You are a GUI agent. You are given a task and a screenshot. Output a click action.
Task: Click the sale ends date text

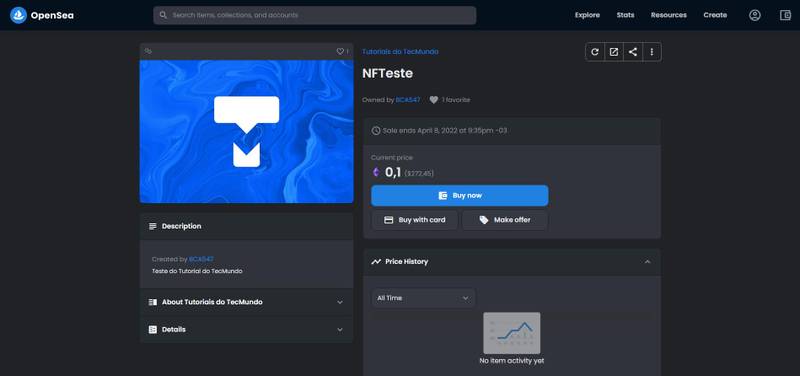click(445, 131)
